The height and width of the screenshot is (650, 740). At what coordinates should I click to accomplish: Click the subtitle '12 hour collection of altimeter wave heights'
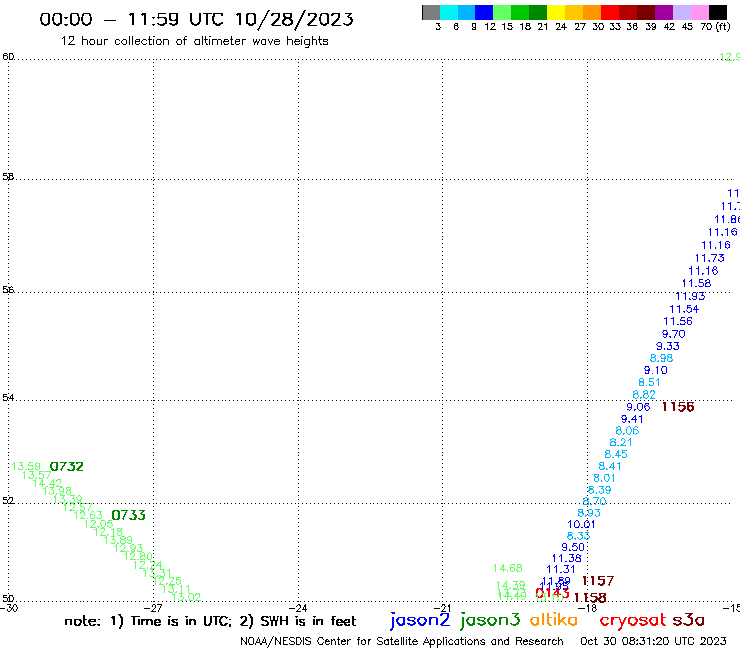point(194,41)
